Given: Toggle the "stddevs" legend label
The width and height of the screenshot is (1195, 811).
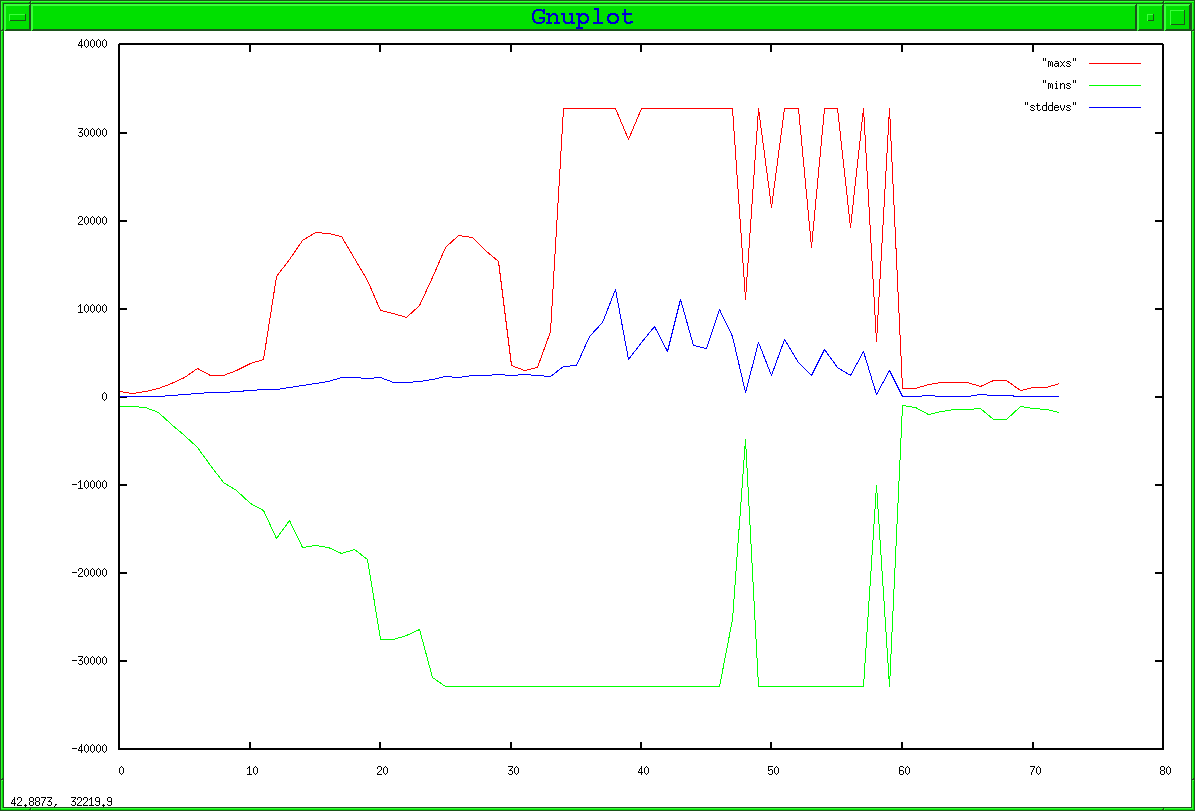Looking at the screenshot, I should point(1049,106).
